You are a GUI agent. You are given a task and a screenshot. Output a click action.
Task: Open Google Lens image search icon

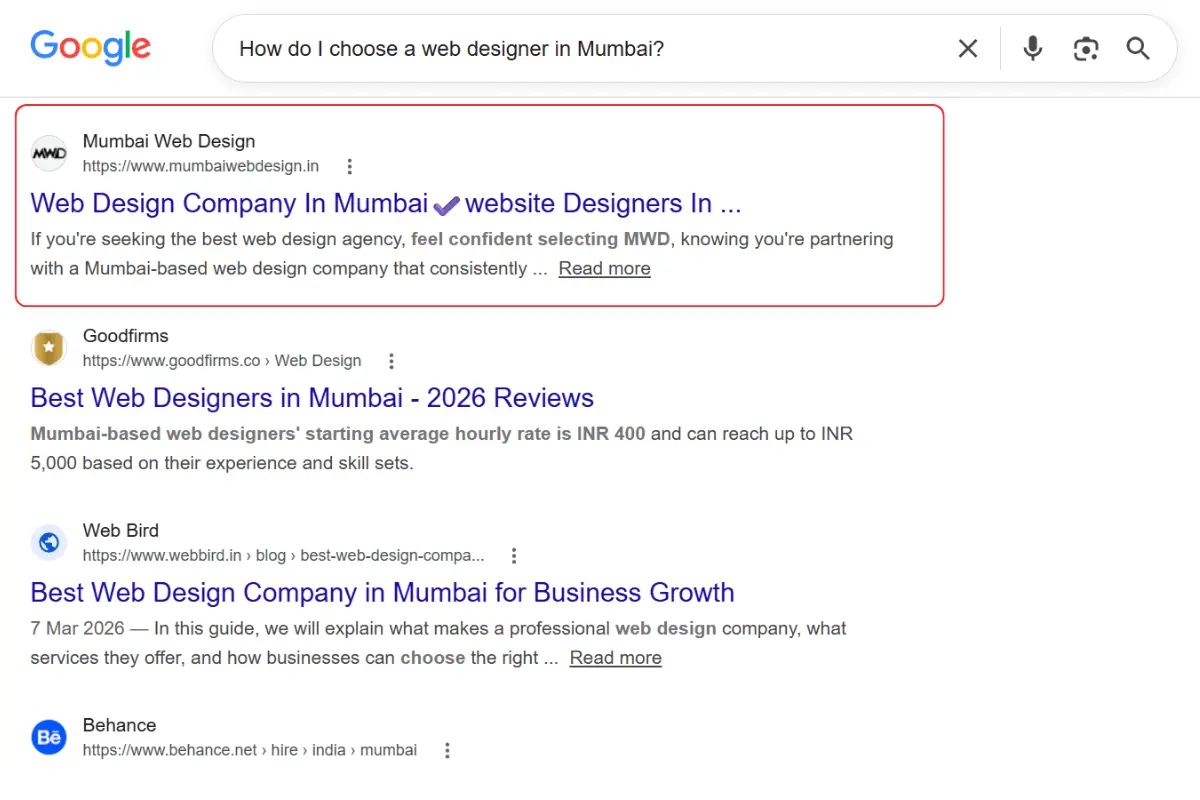point(1086,48)
